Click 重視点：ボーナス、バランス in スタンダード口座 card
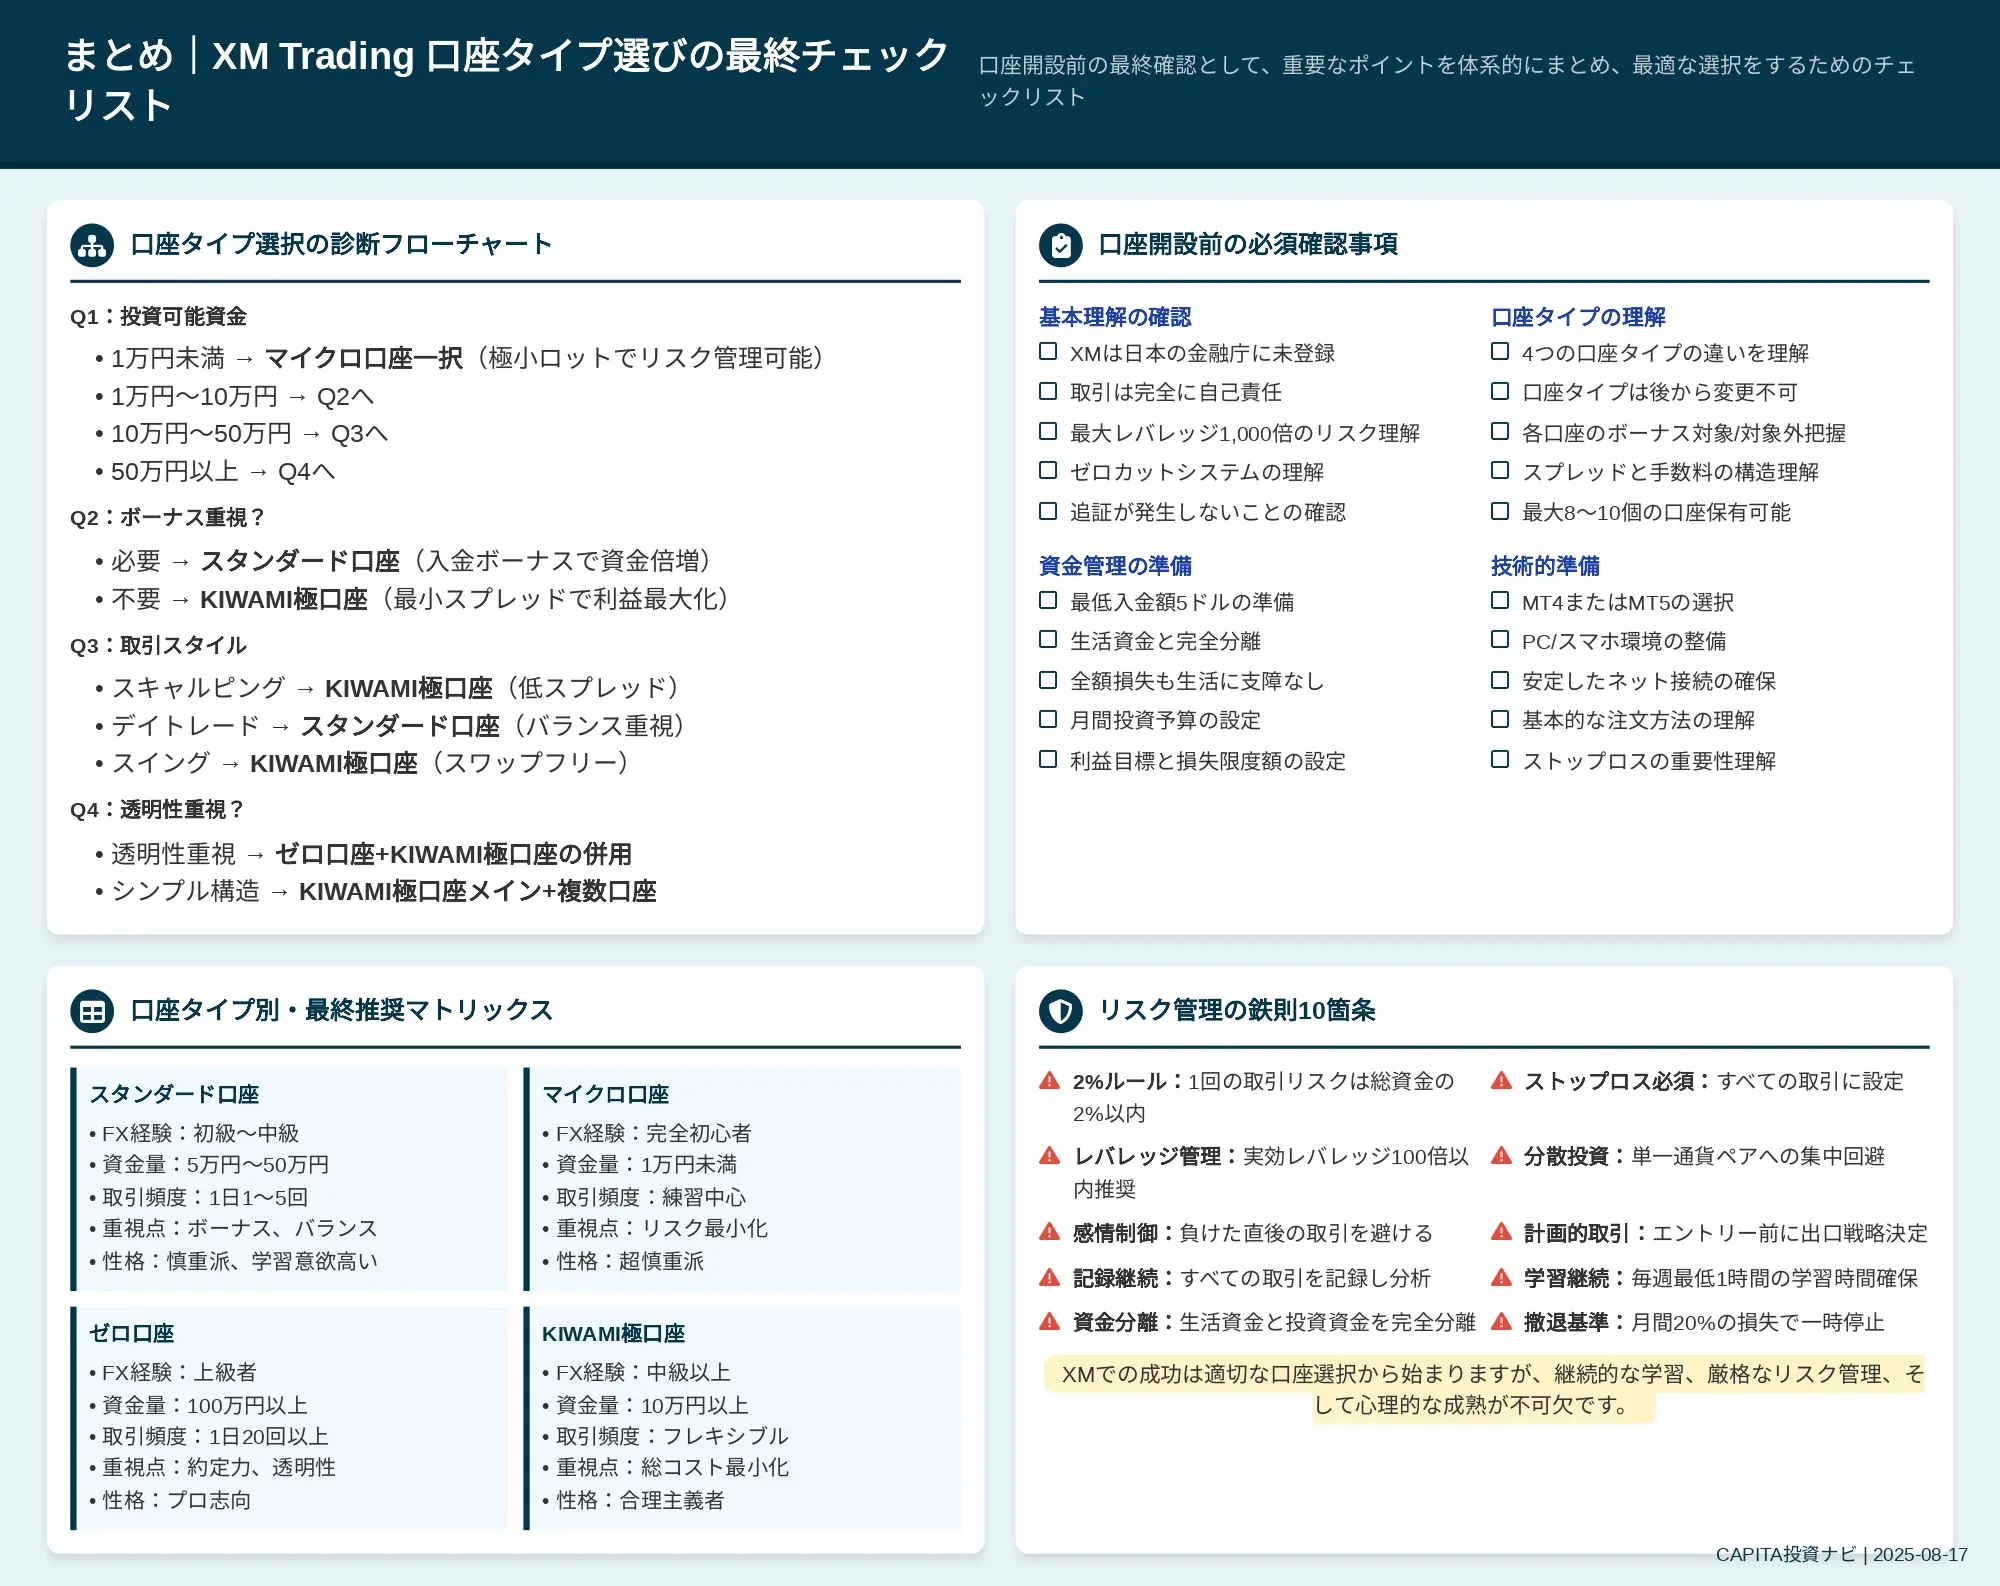 [x=233, y=1228]
